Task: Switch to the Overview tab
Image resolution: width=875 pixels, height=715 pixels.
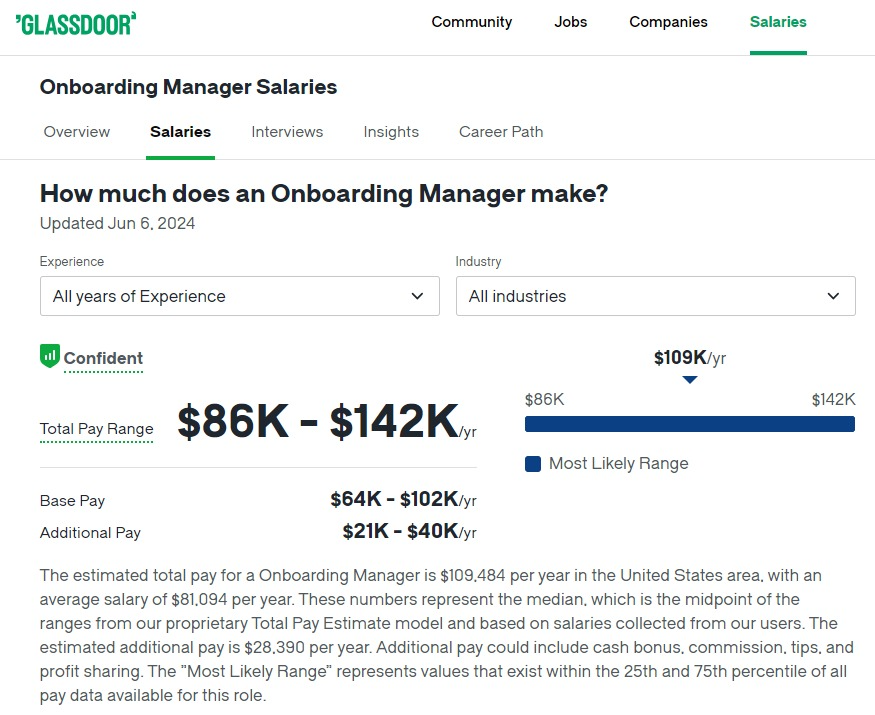Action: pyautogui.click(x=77, y=132)
